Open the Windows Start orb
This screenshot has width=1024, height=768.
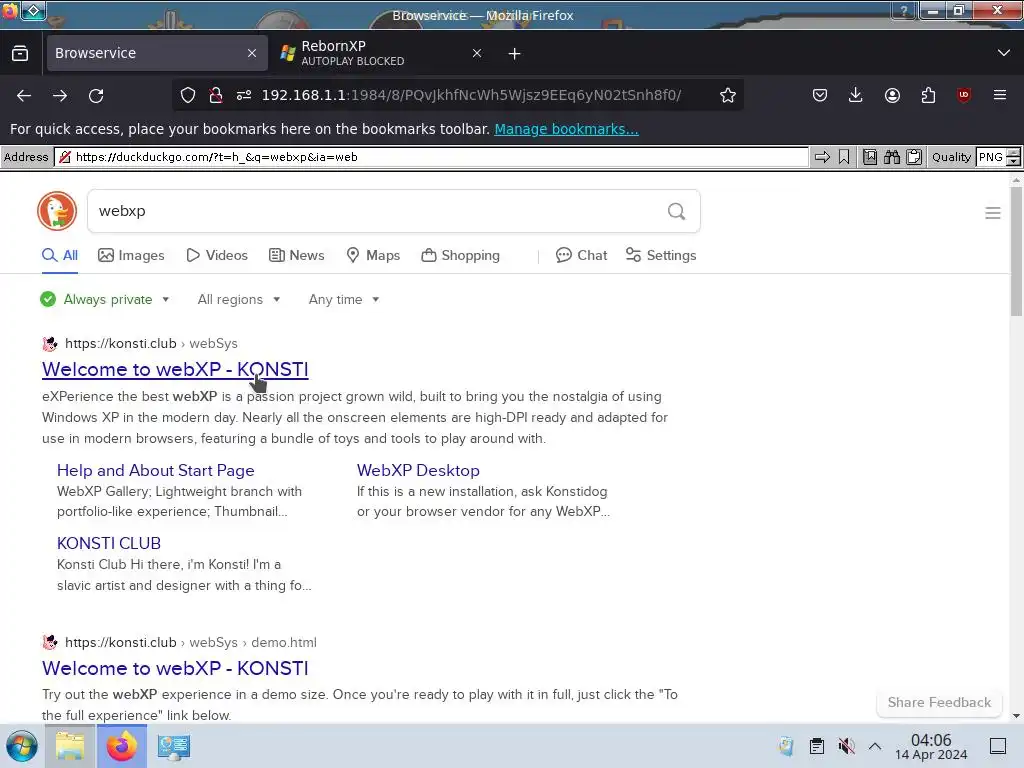tap(22, 746)
